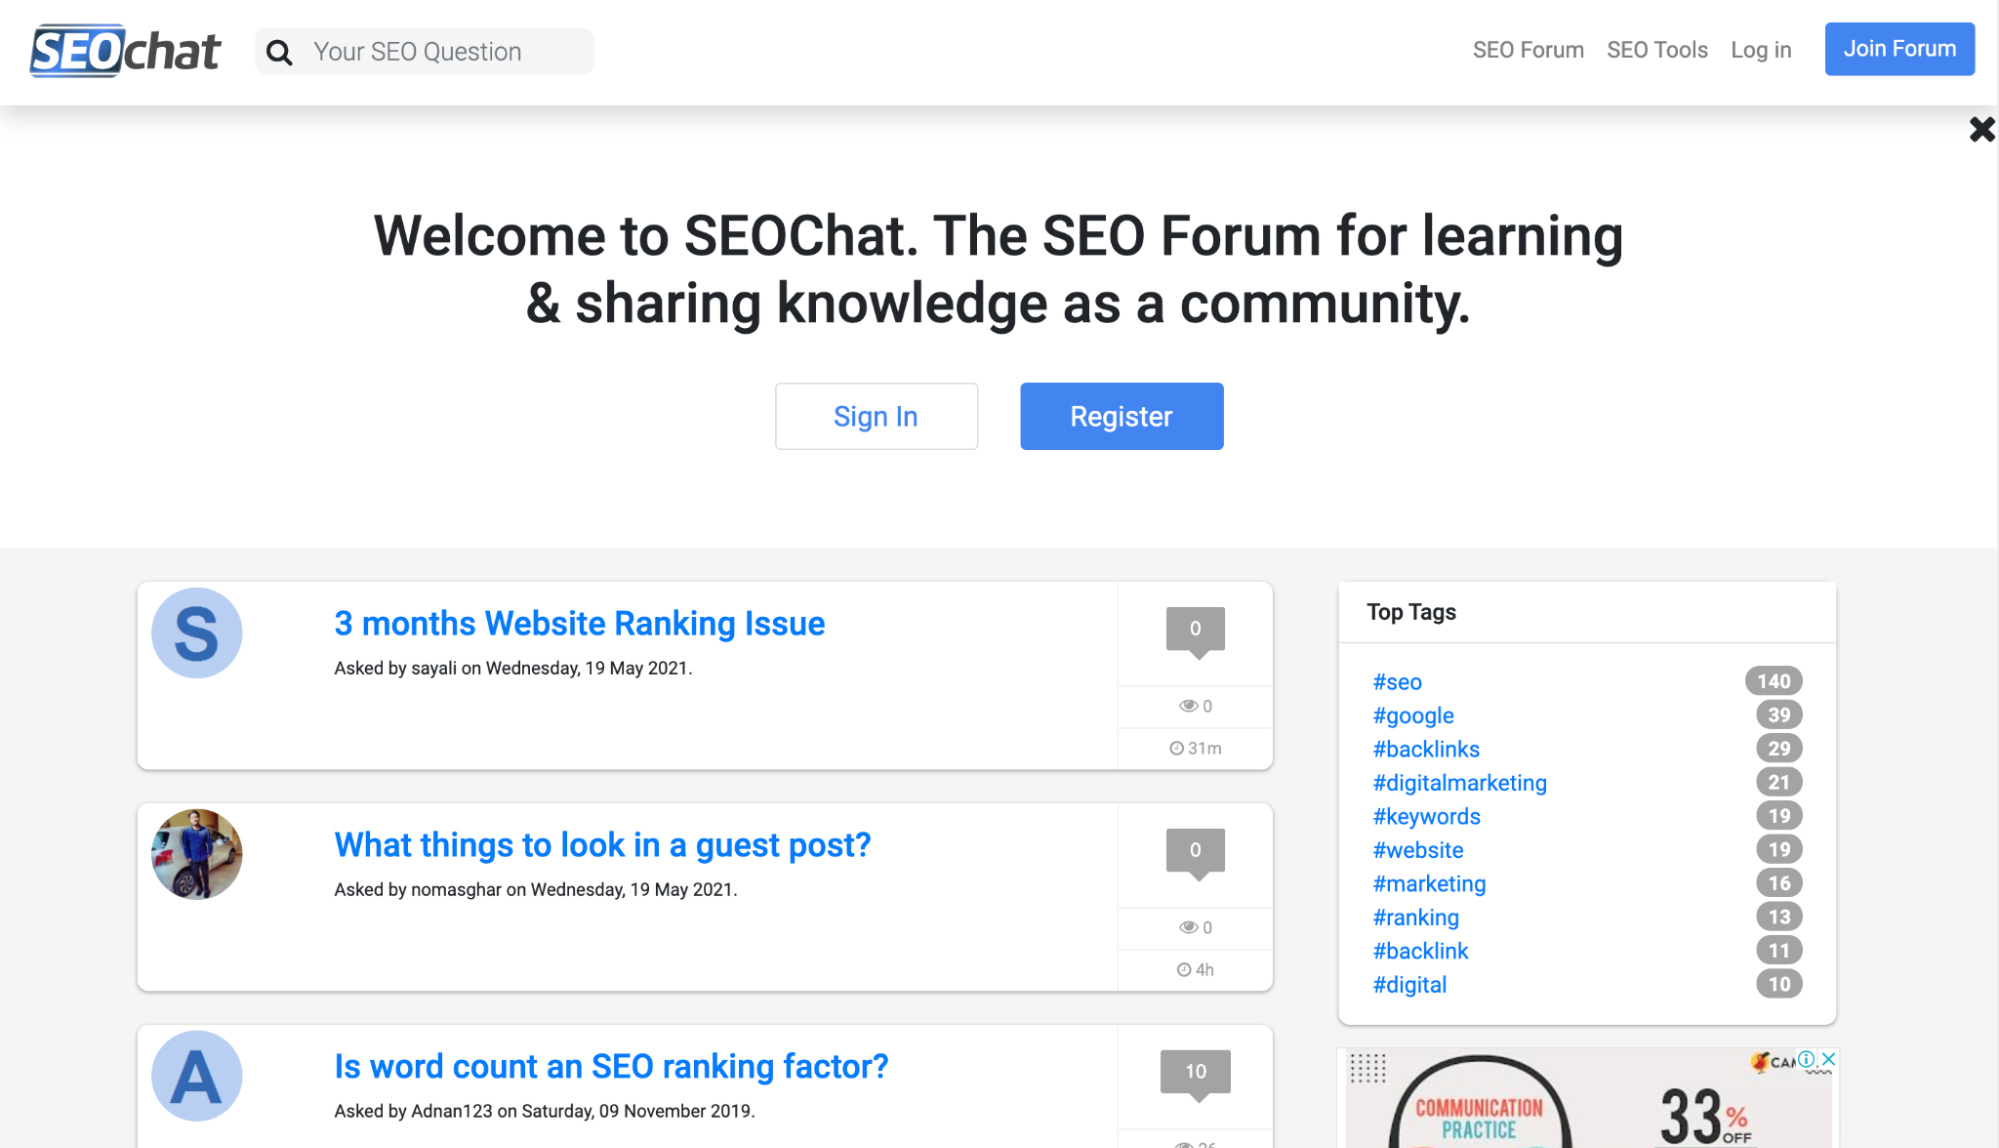Click the blue Register button
Viewport: 1999px width, 1148px height.
1121,416
